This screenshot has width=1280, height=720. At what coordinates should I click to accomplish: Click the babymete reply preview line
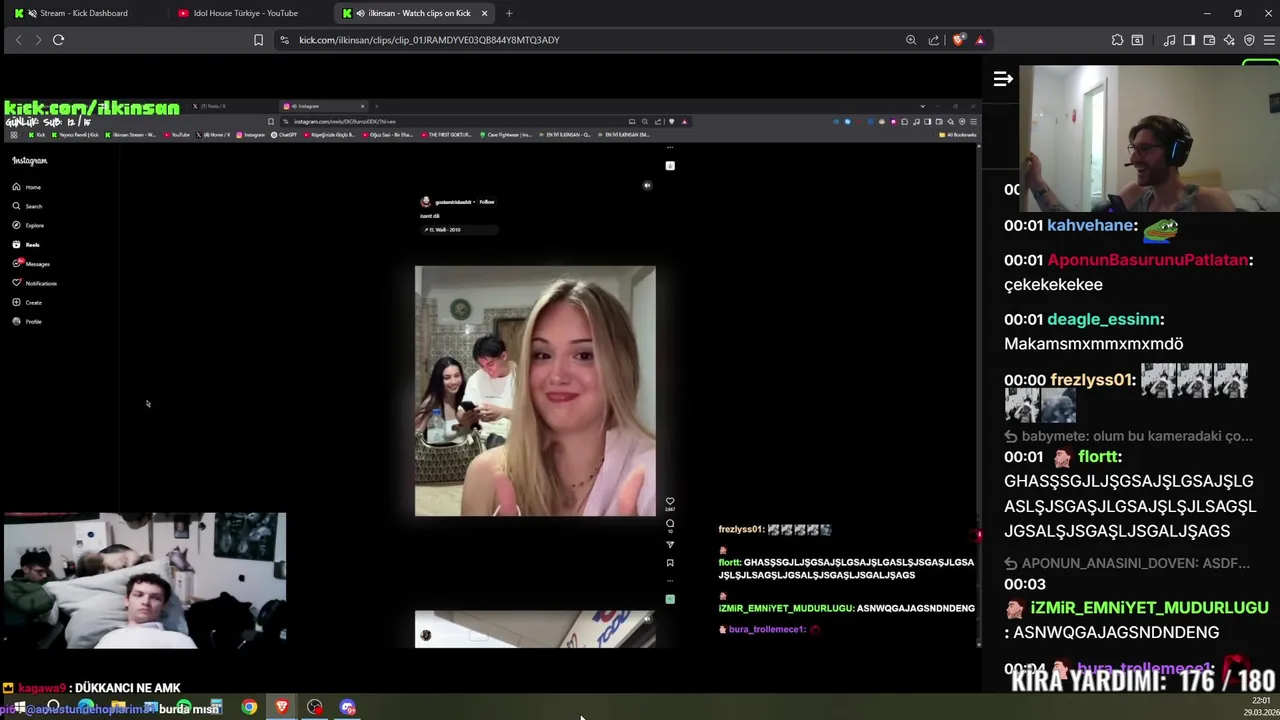tap(1128, 436)
